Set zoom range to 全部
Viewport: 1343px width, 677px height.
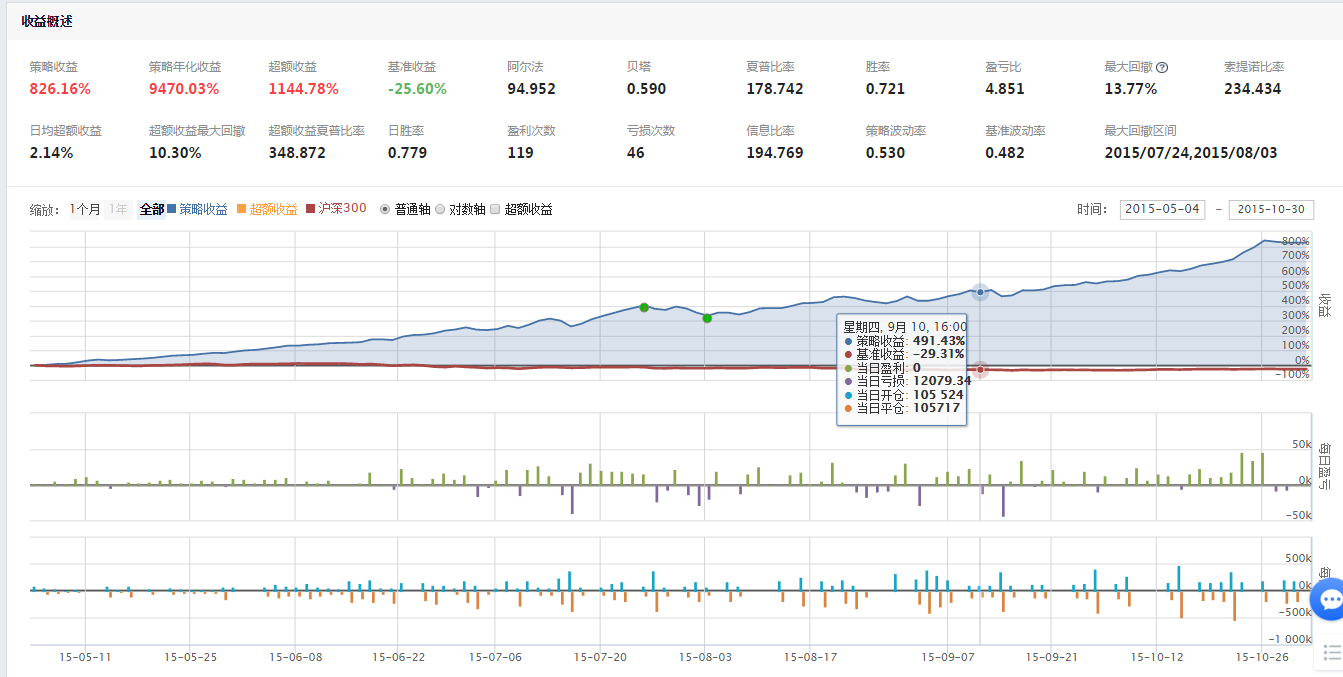(x=151, y=210)
